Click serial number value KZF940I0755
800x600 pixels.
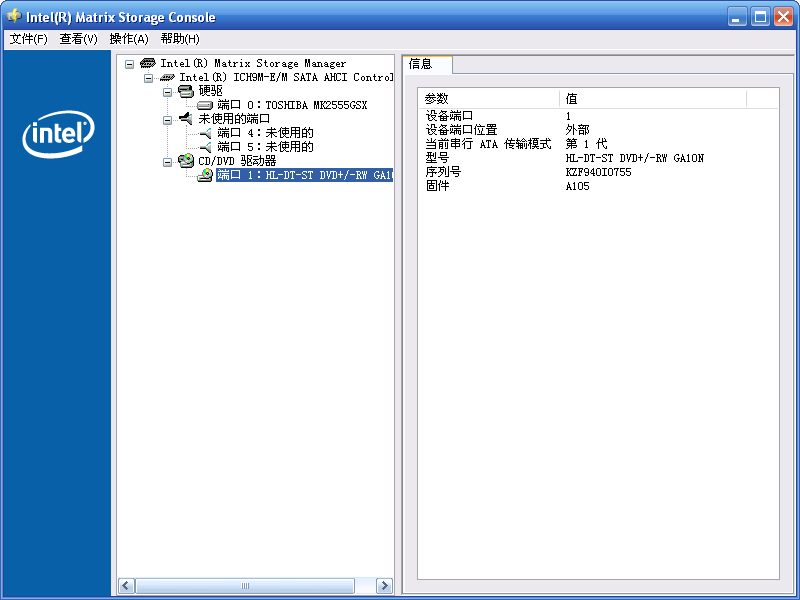[x=598, y=172]
